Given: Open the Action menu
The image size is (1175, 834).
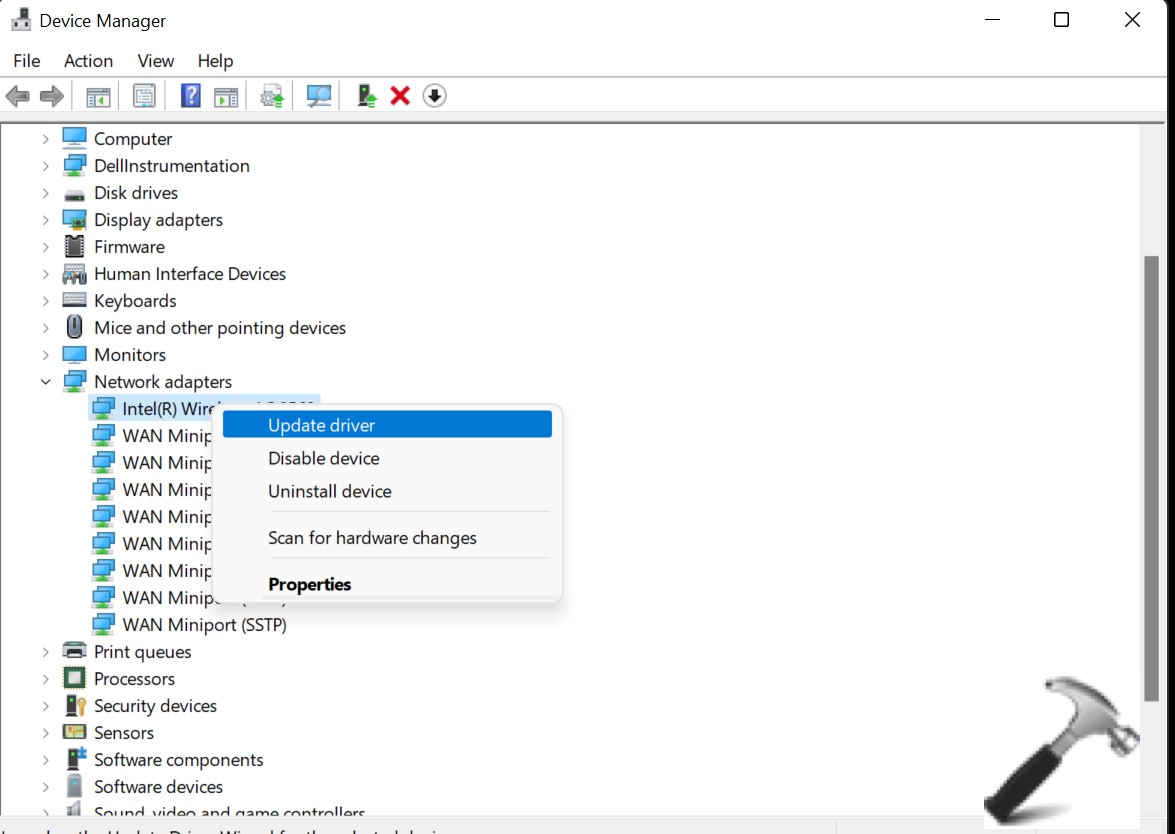Looking at the screenshot, I should click(88, 61).
